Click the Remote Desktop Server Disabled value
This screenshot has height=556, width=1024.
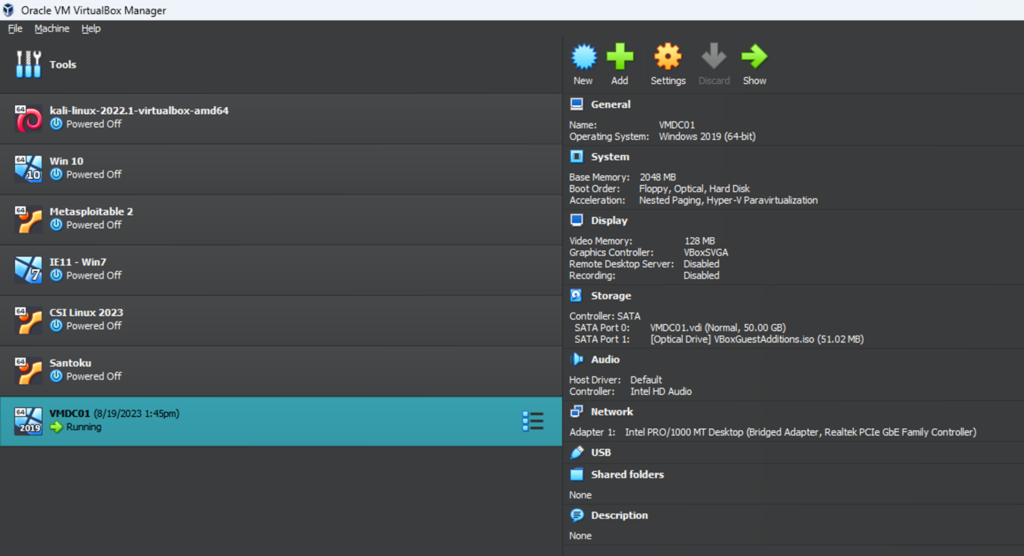tap(701, 264)
